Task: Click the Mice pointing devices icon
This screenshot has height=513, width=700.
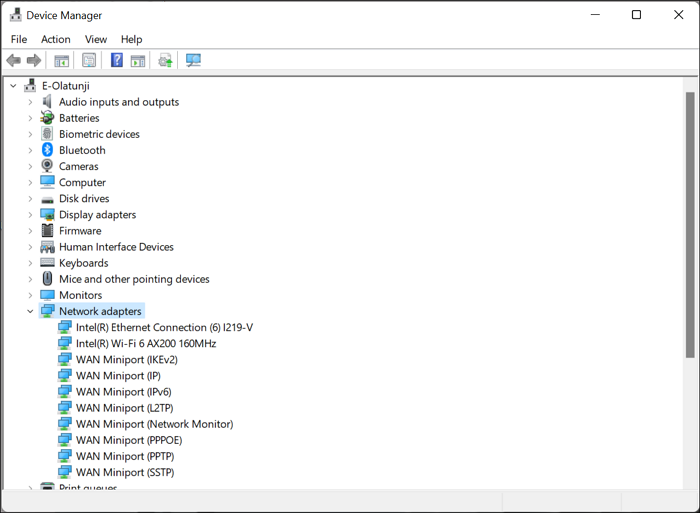Action: pos(47,279)
